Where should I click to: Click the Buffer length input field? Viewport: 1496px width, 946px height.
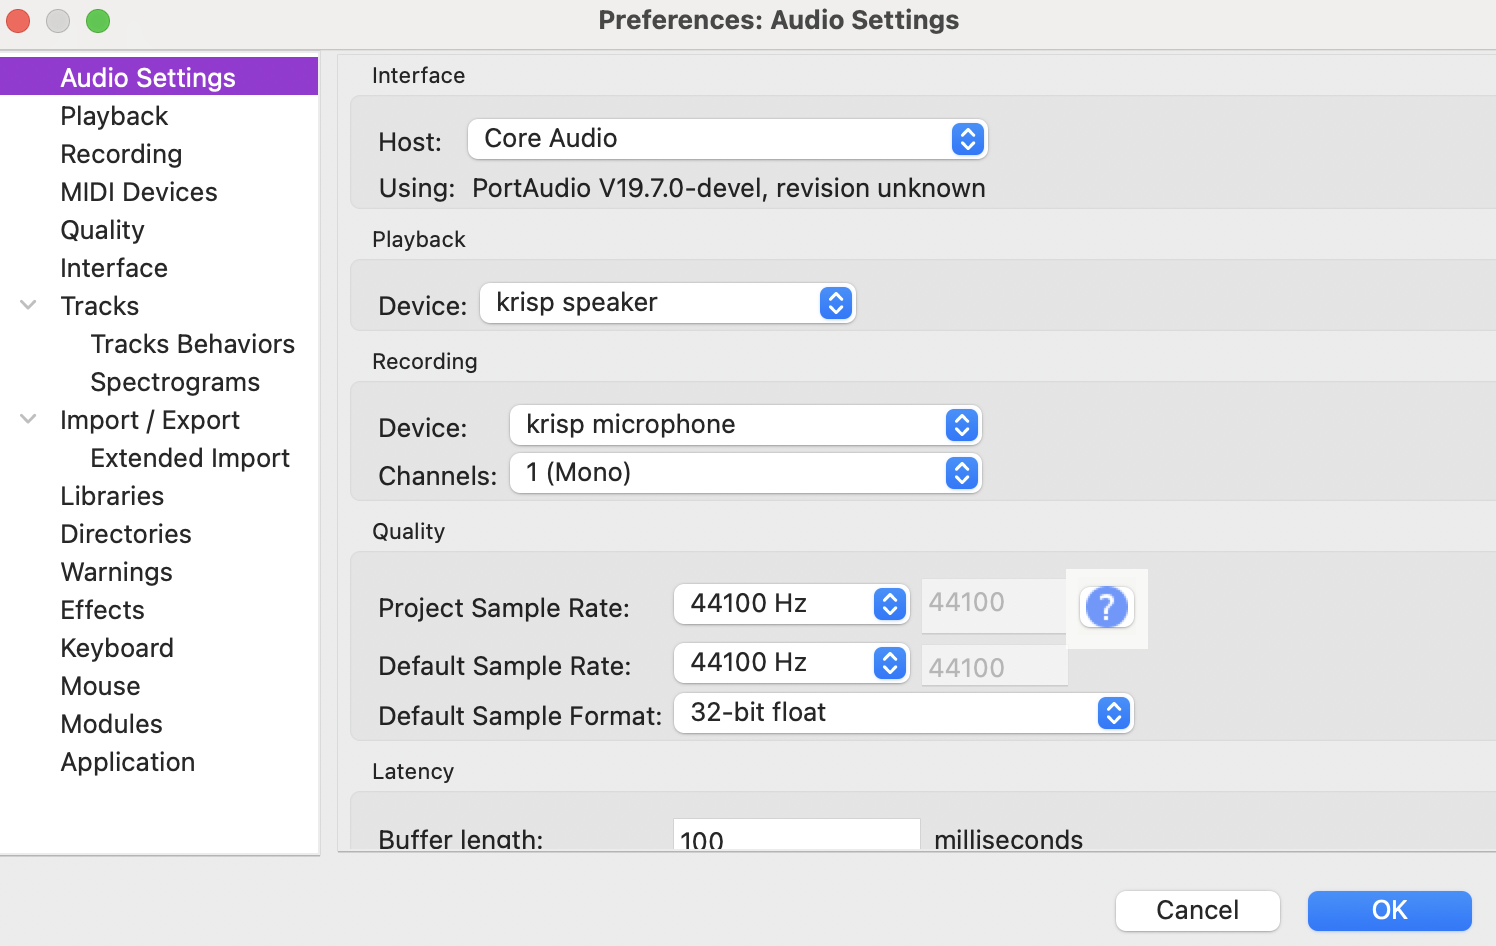795,838
